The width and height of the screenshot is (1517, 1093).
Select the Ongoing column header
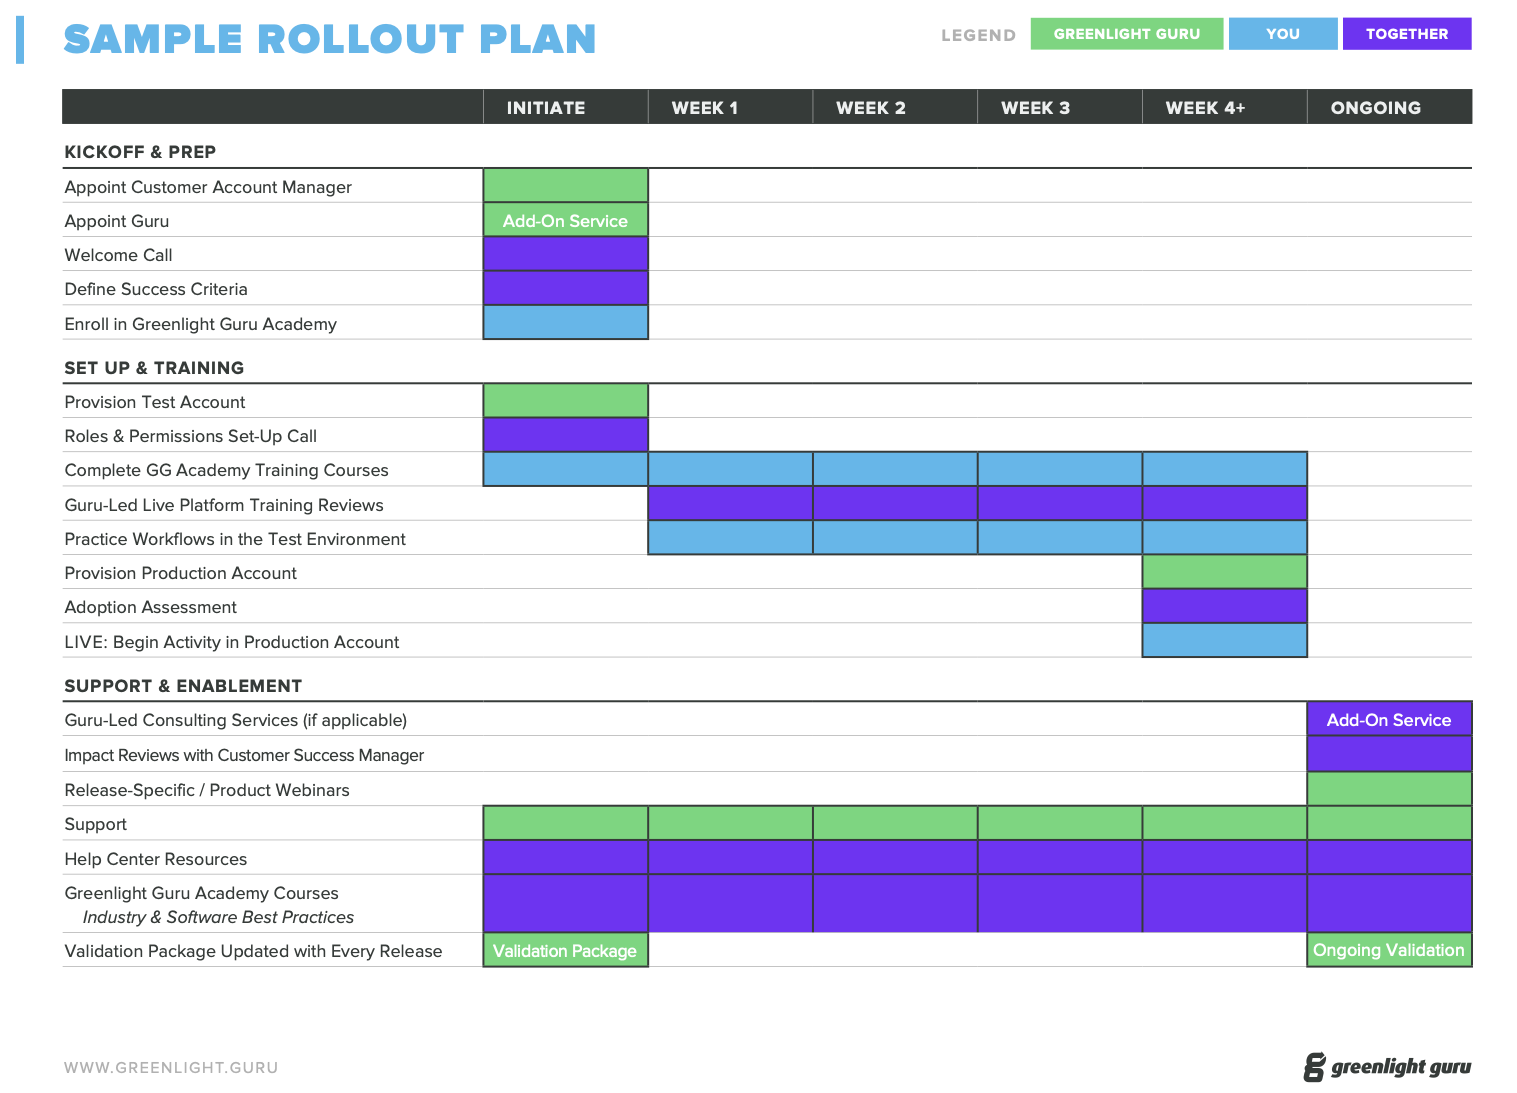[x=1375, y=108]
